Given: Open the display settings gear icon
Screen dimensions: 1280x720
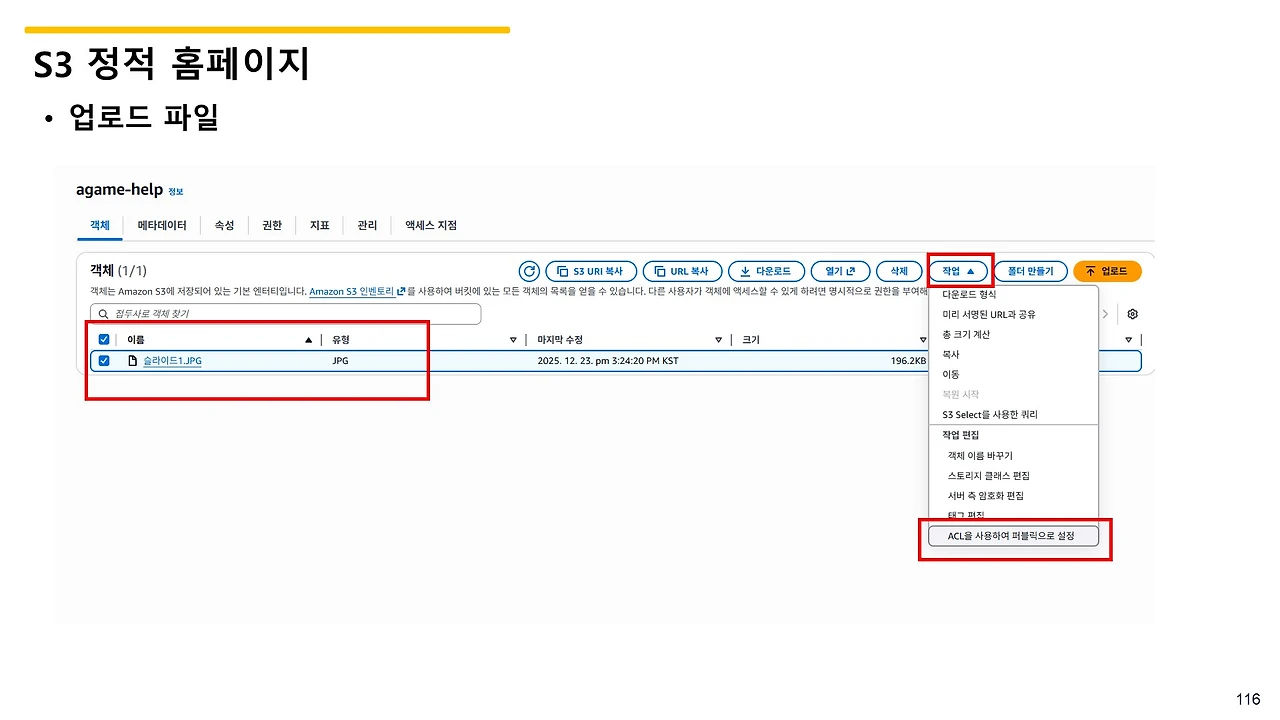Looking at the screenshot, I should [x=1132, y=313].
